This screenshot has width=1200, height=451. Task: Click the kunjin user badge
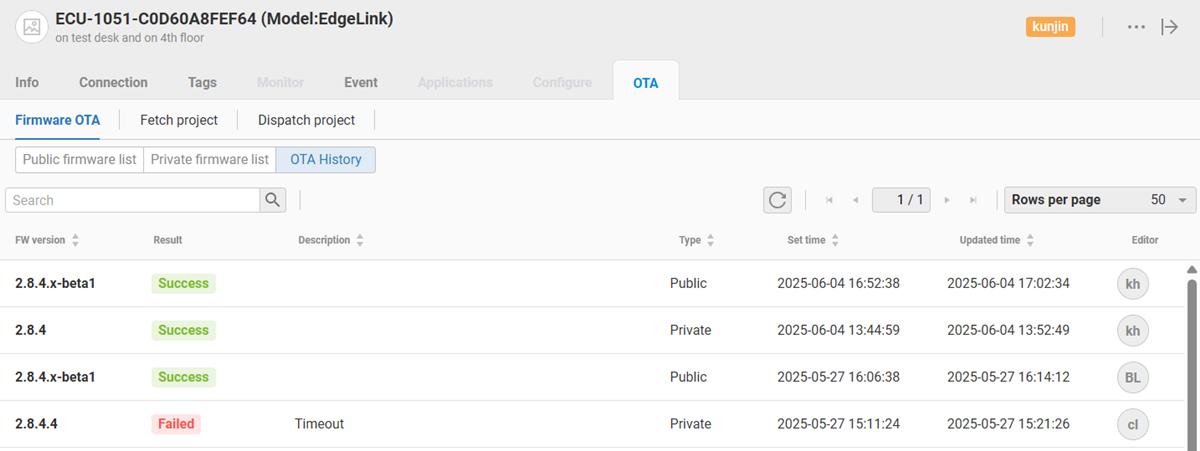point(1050,27)
